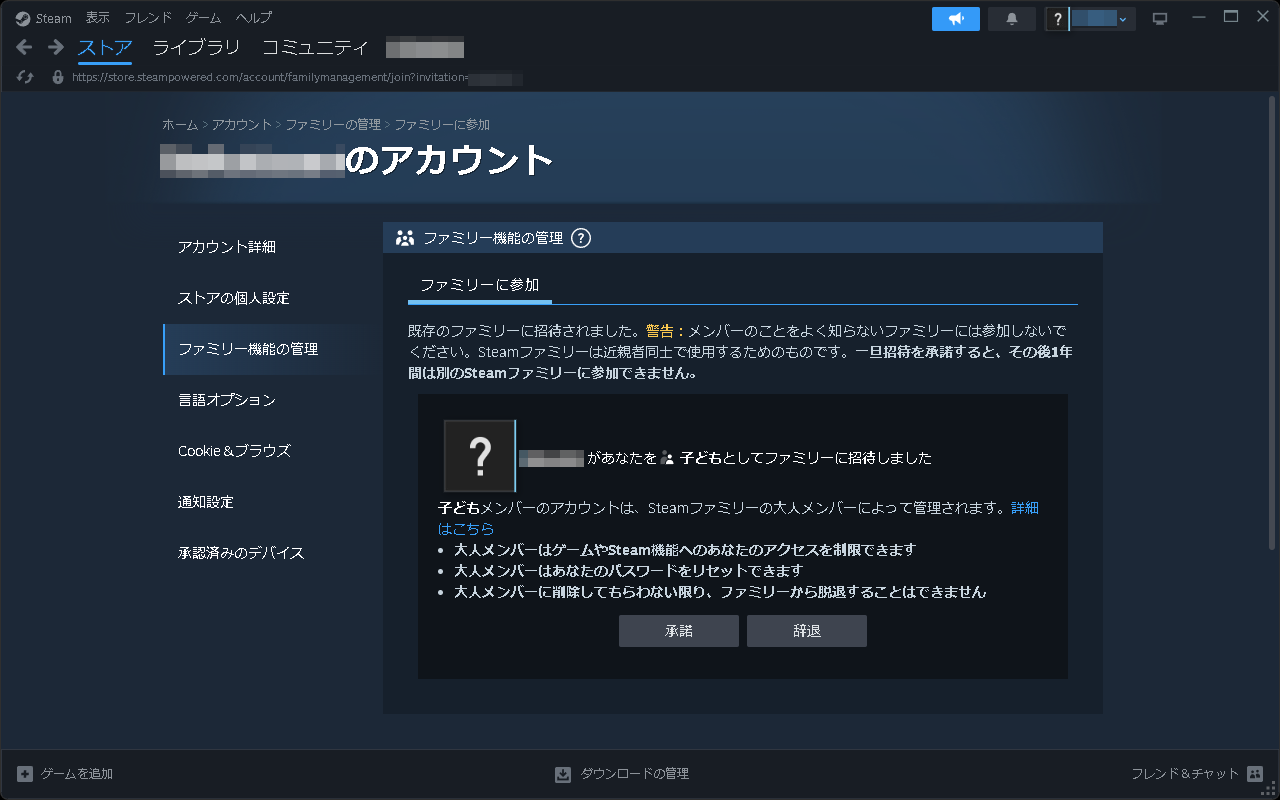This screenshot has height=800, width=1280.
Task: Open the announcements megaphone icon
Action: tap(955, 18)
